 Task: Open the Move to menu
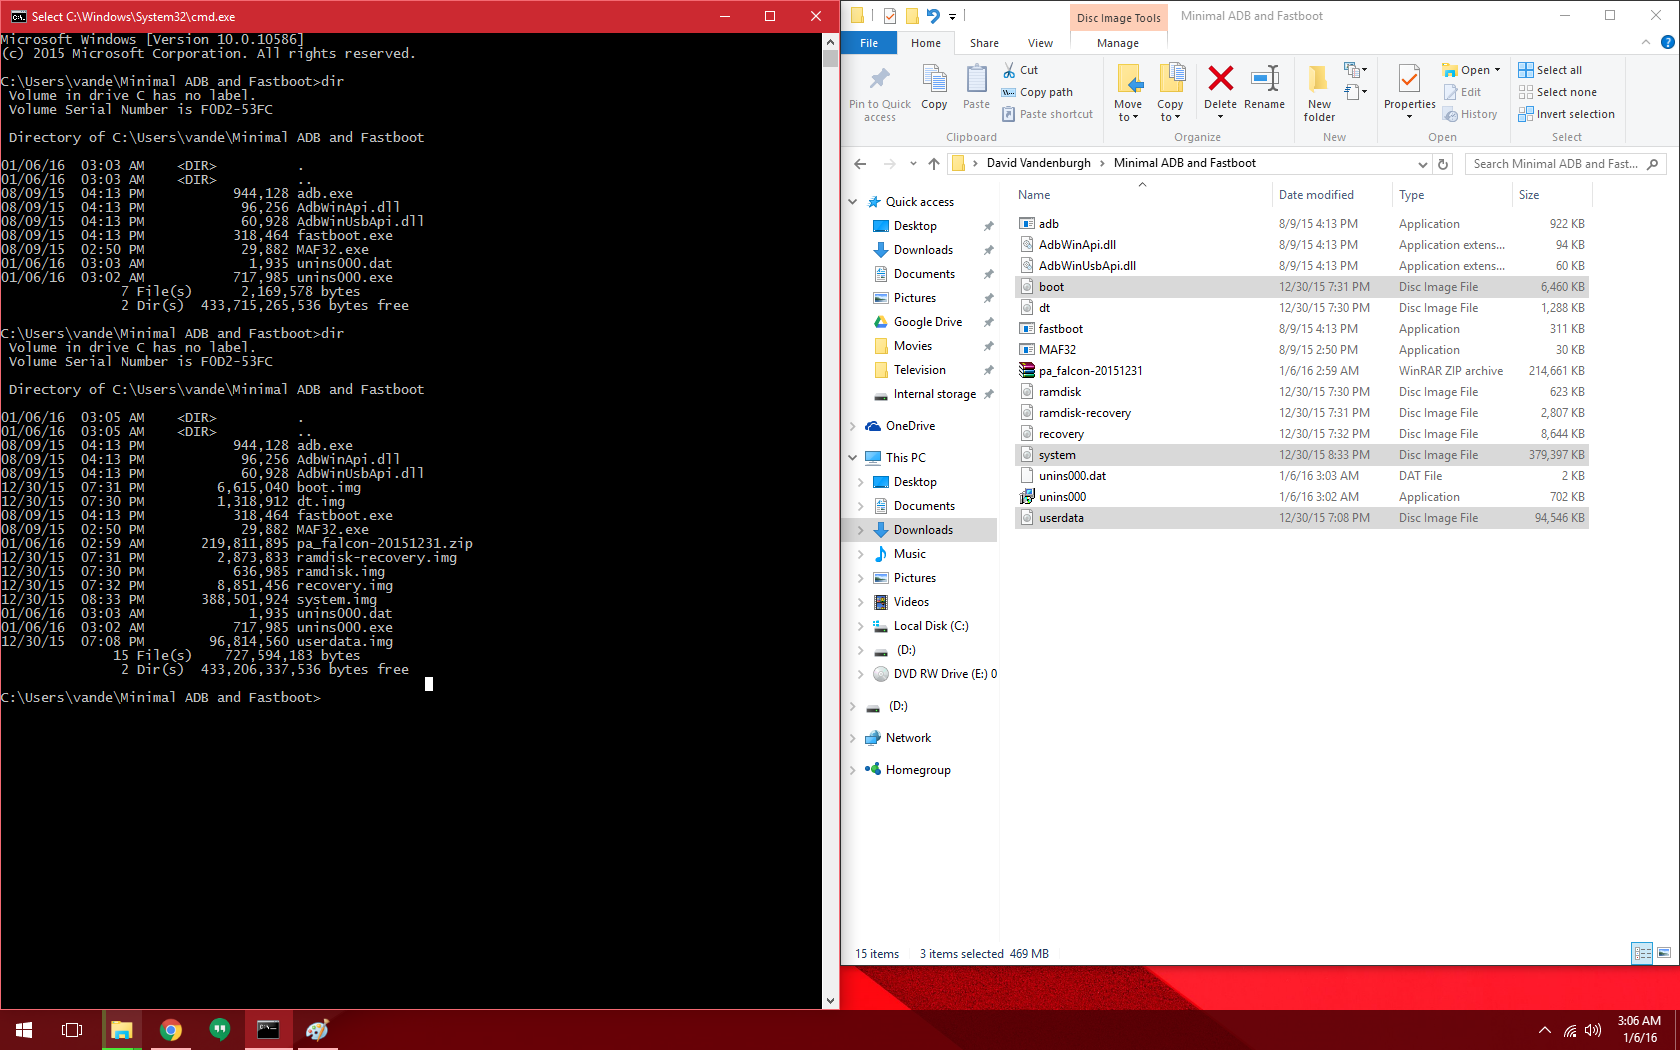pos(1128,93)
